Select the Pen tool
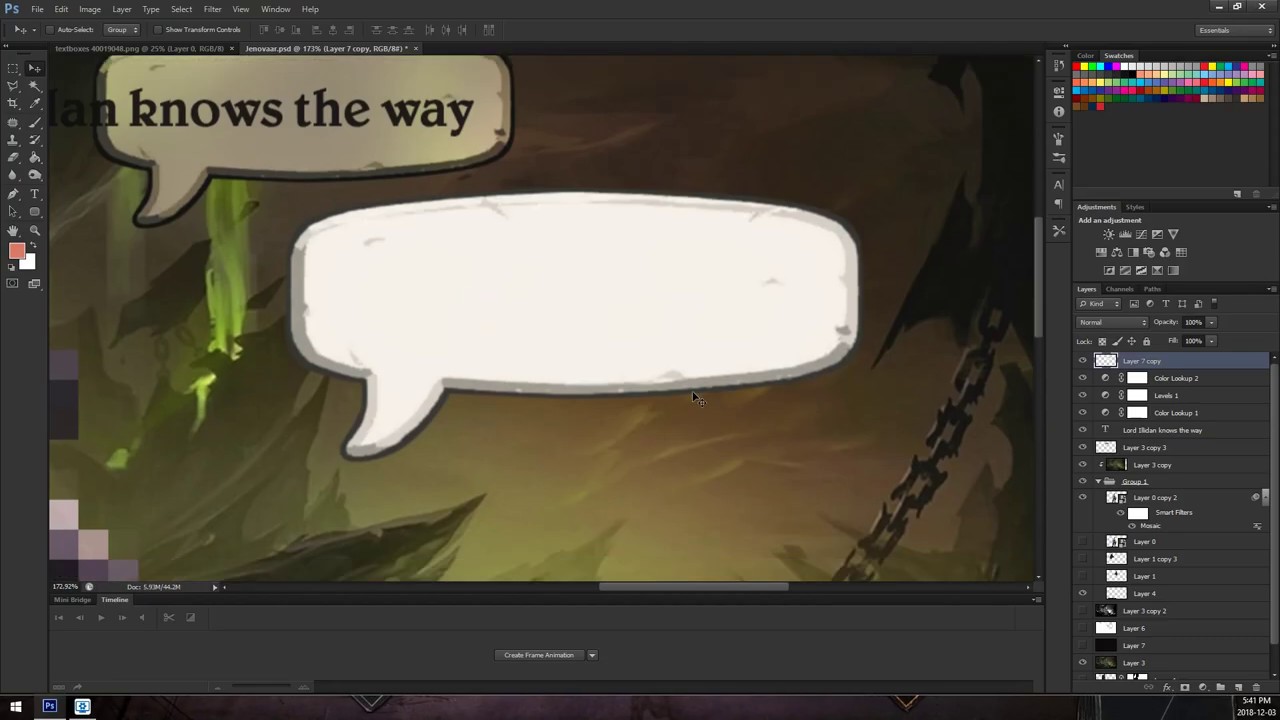Viewport: 1280px width, 720px height. click(13, 193)
